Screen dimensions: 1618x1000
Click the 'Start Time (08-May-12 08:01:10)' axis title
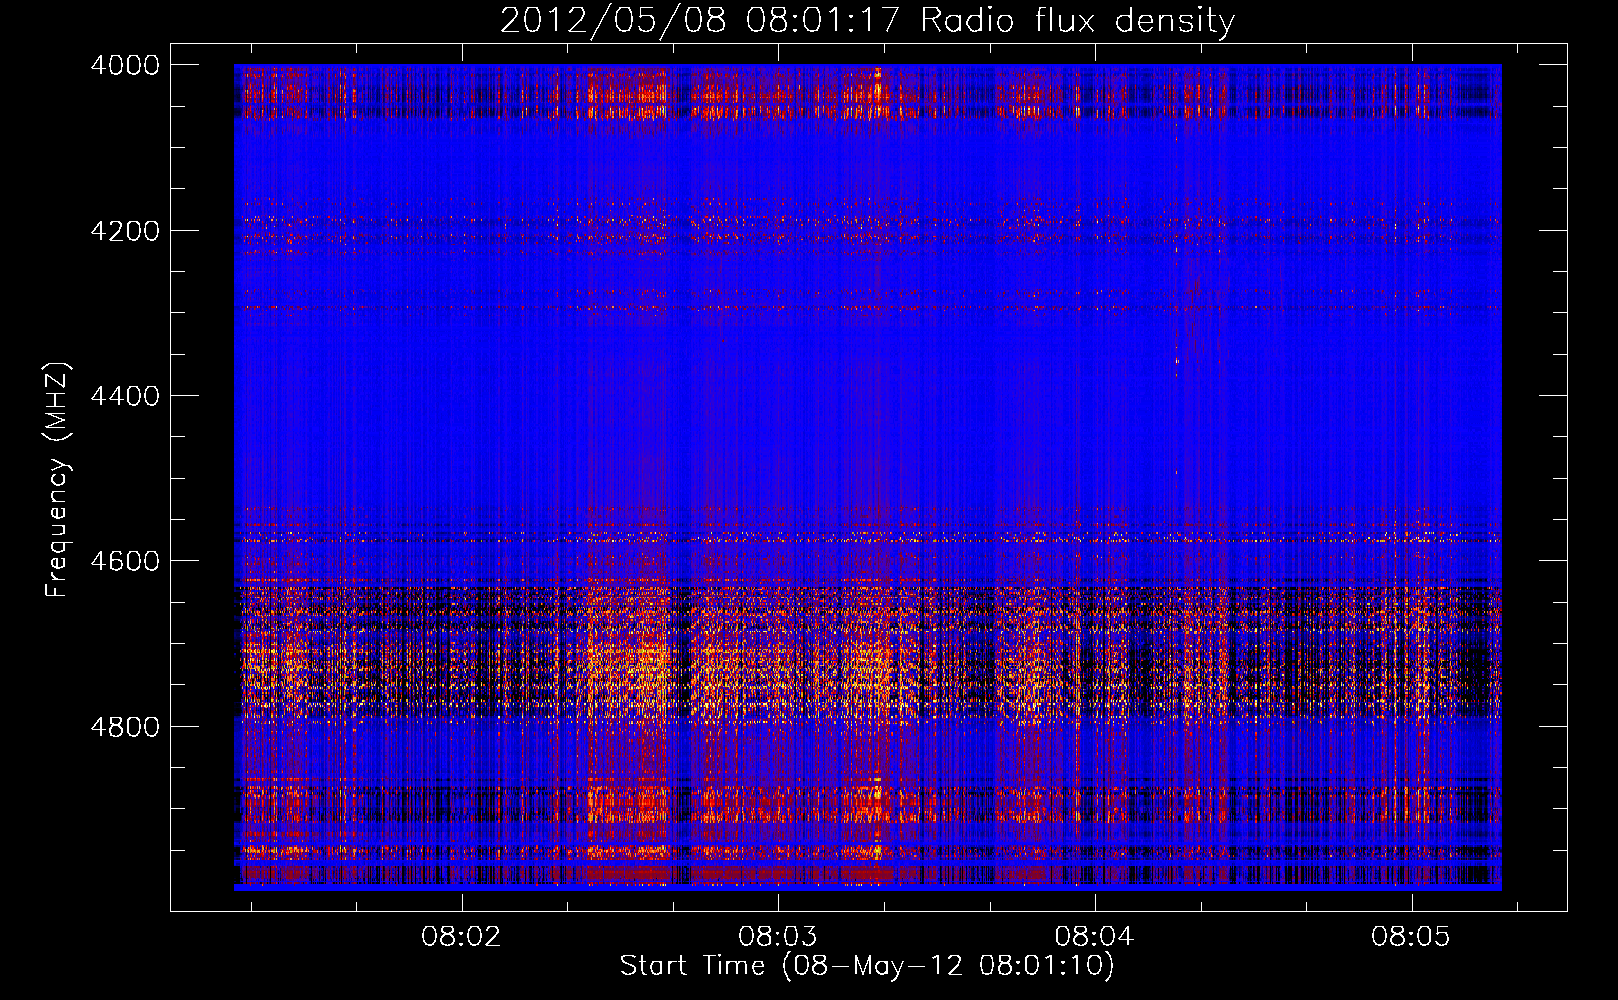pyautogui.click(x=867, y=966)
